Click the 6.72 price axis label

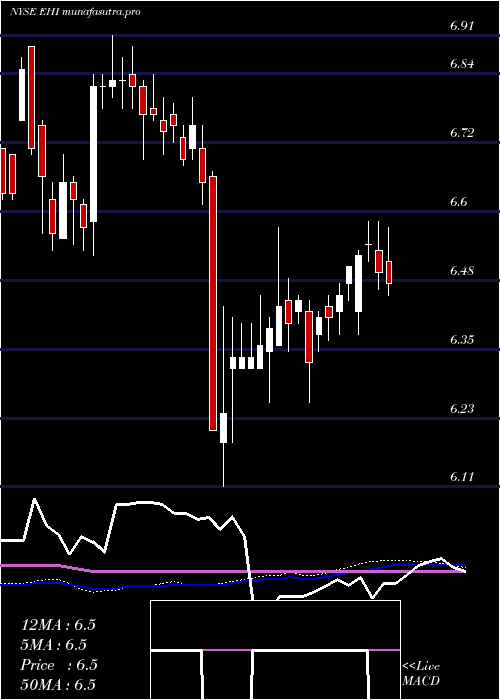pos(462,133)
